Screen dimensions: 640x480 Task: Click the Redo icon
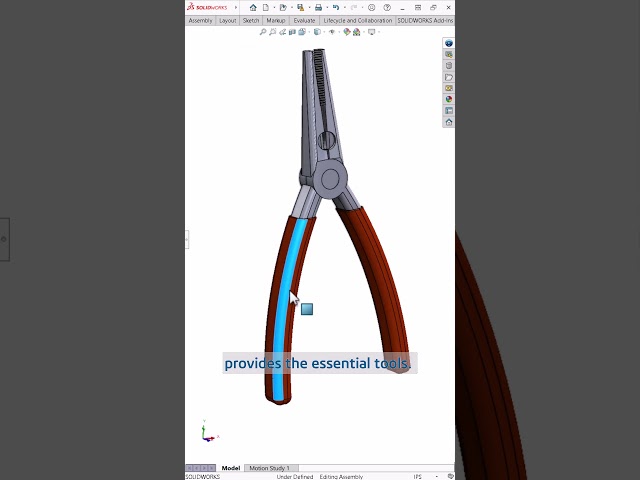click(354, 7)
